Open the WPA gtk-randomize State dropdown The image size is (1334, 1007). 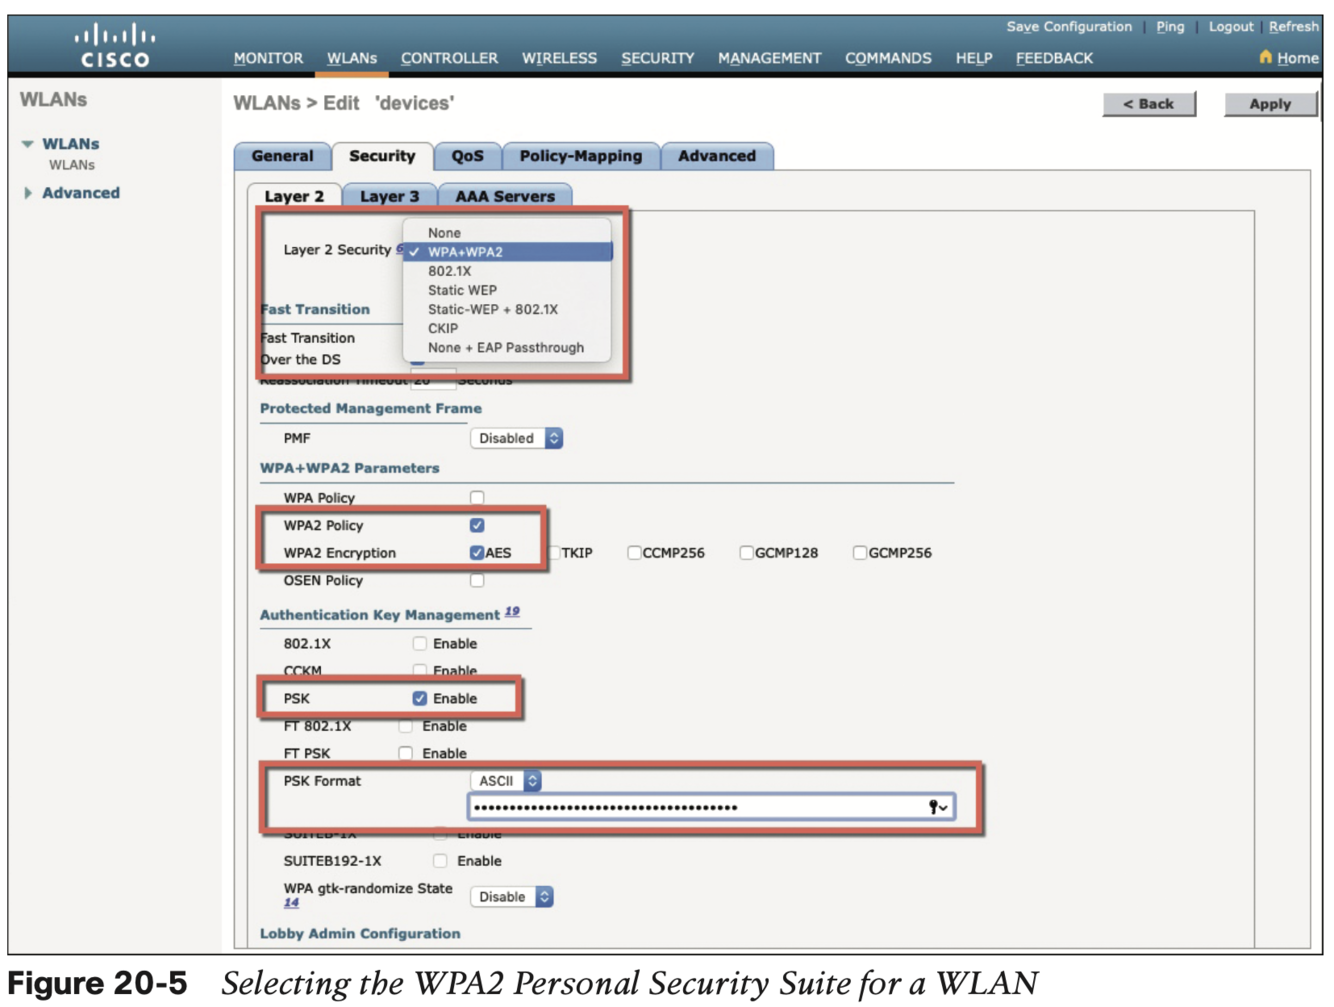(x=512, y=897)
